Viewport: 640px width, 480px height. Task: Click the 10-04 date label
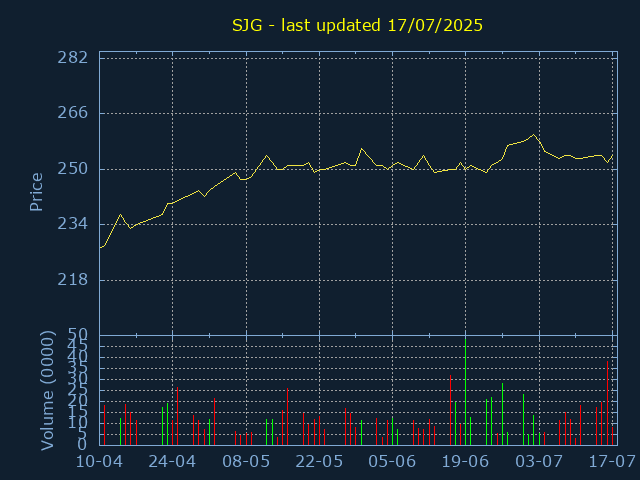point(99,462)
